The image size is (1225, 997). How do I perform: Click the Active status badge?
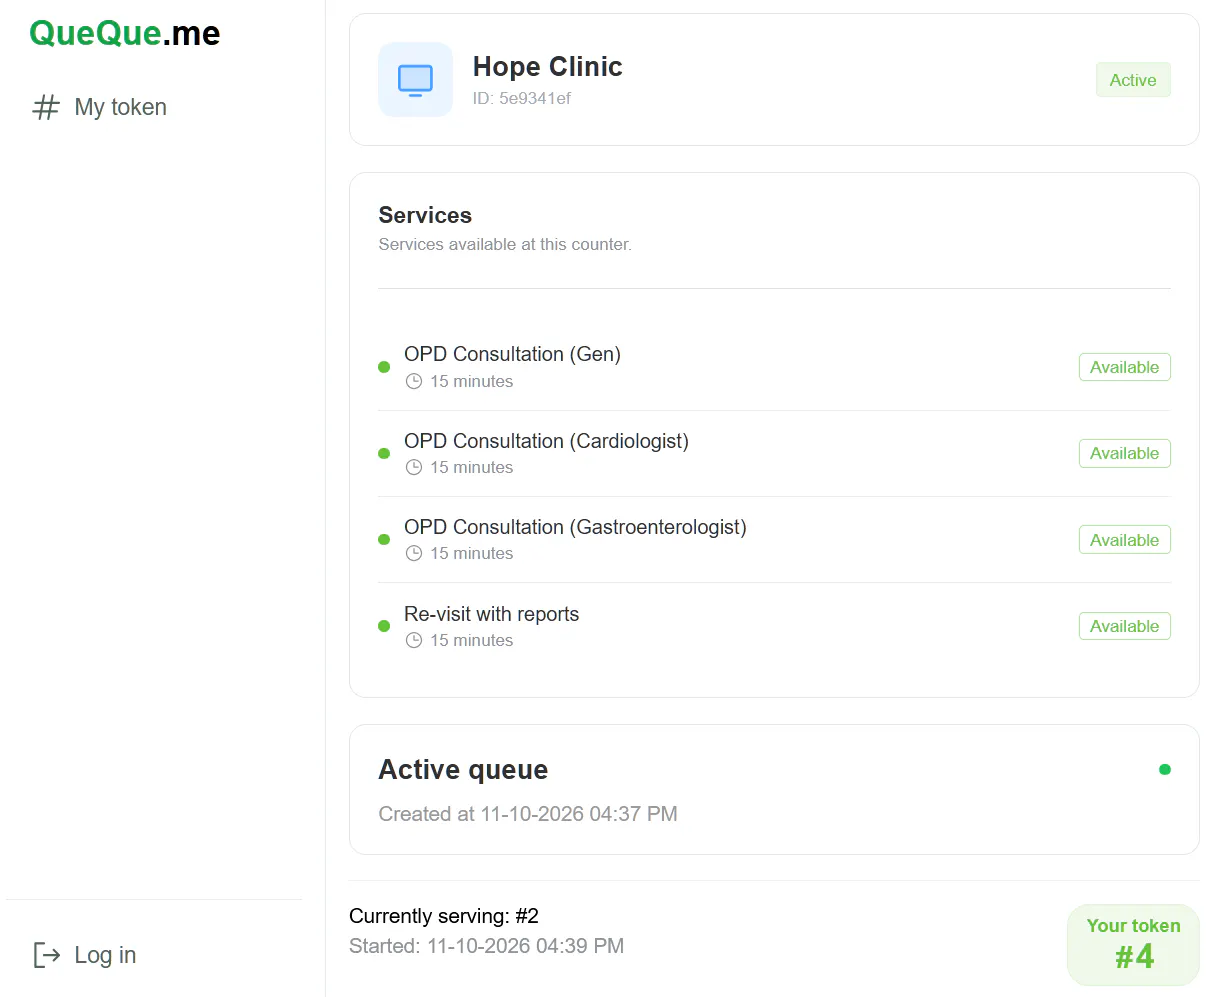(x=1133, y=80)
